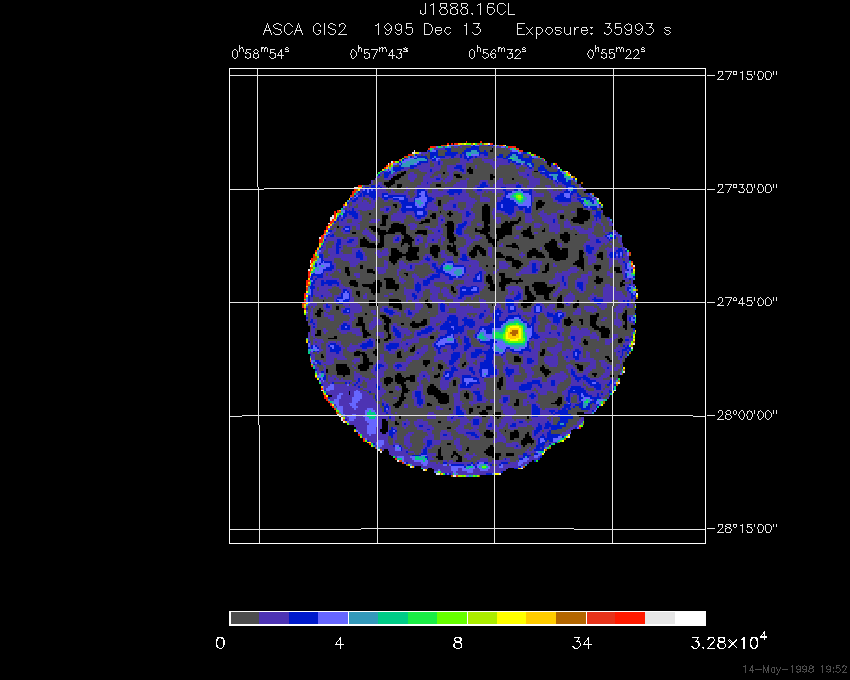
Task: Click the 0h58m54s right ascension label
Action: 259,54
